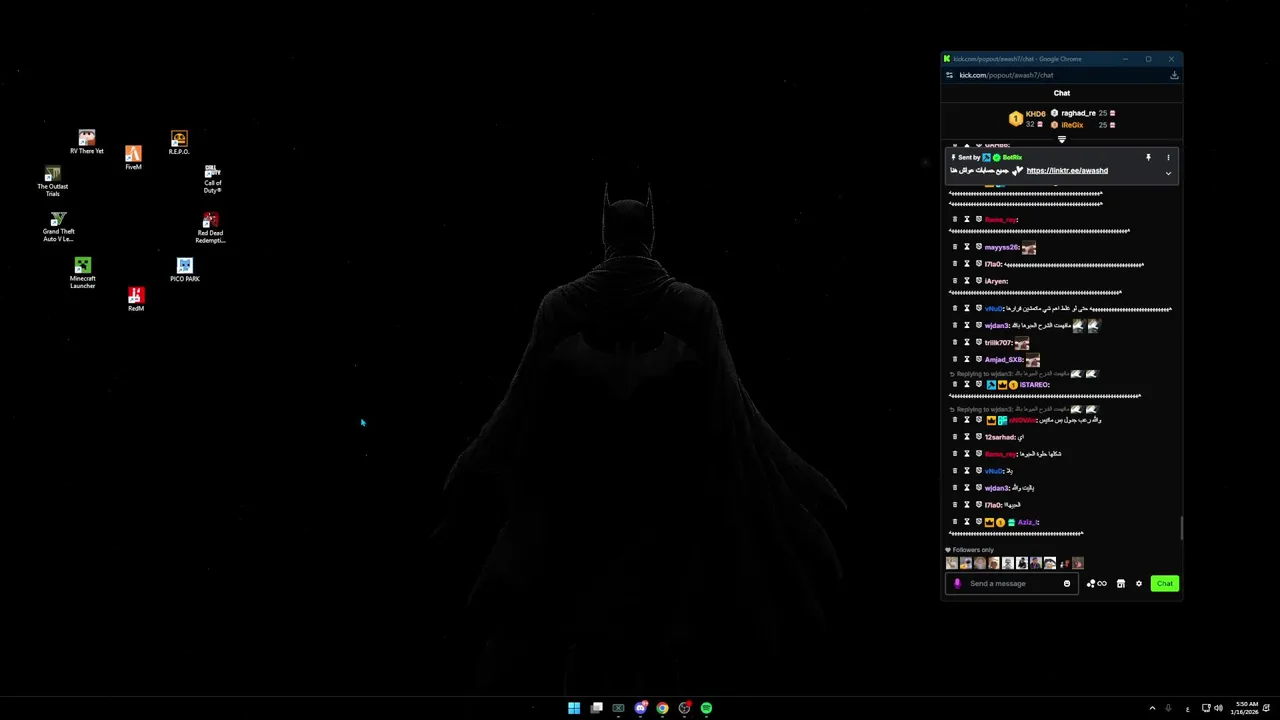The width and height of the screenshot is (1280, 720).
Task: Timeout Amjad_SX8 with hourglass icon
Action: tap(967, 359)
